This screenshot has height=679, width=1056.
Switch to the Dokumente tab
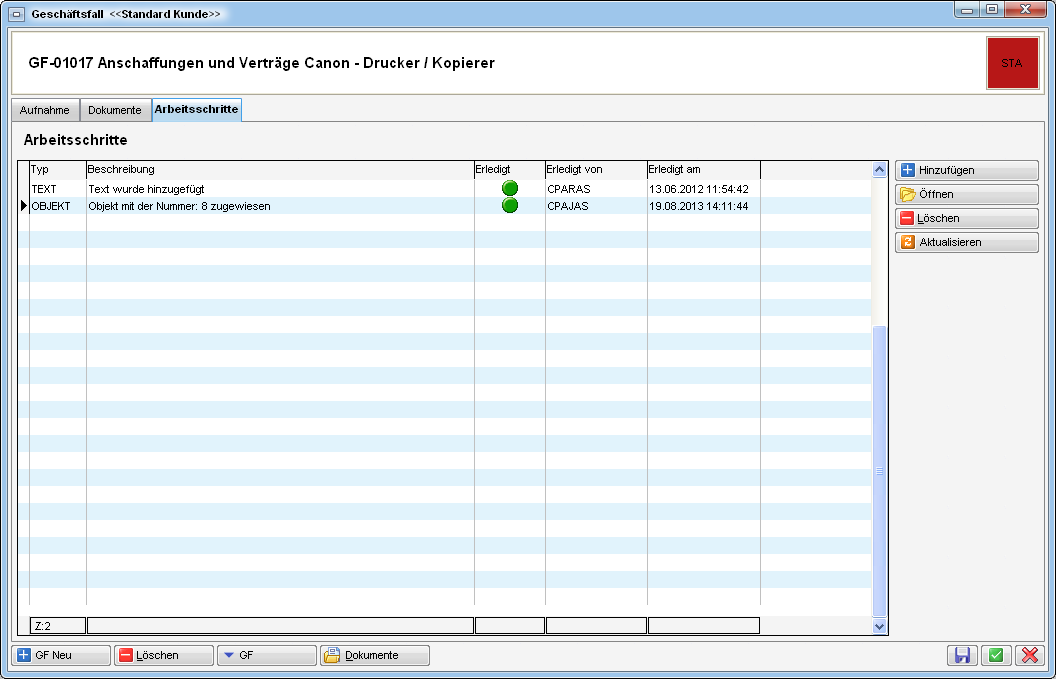coord(115,110)
